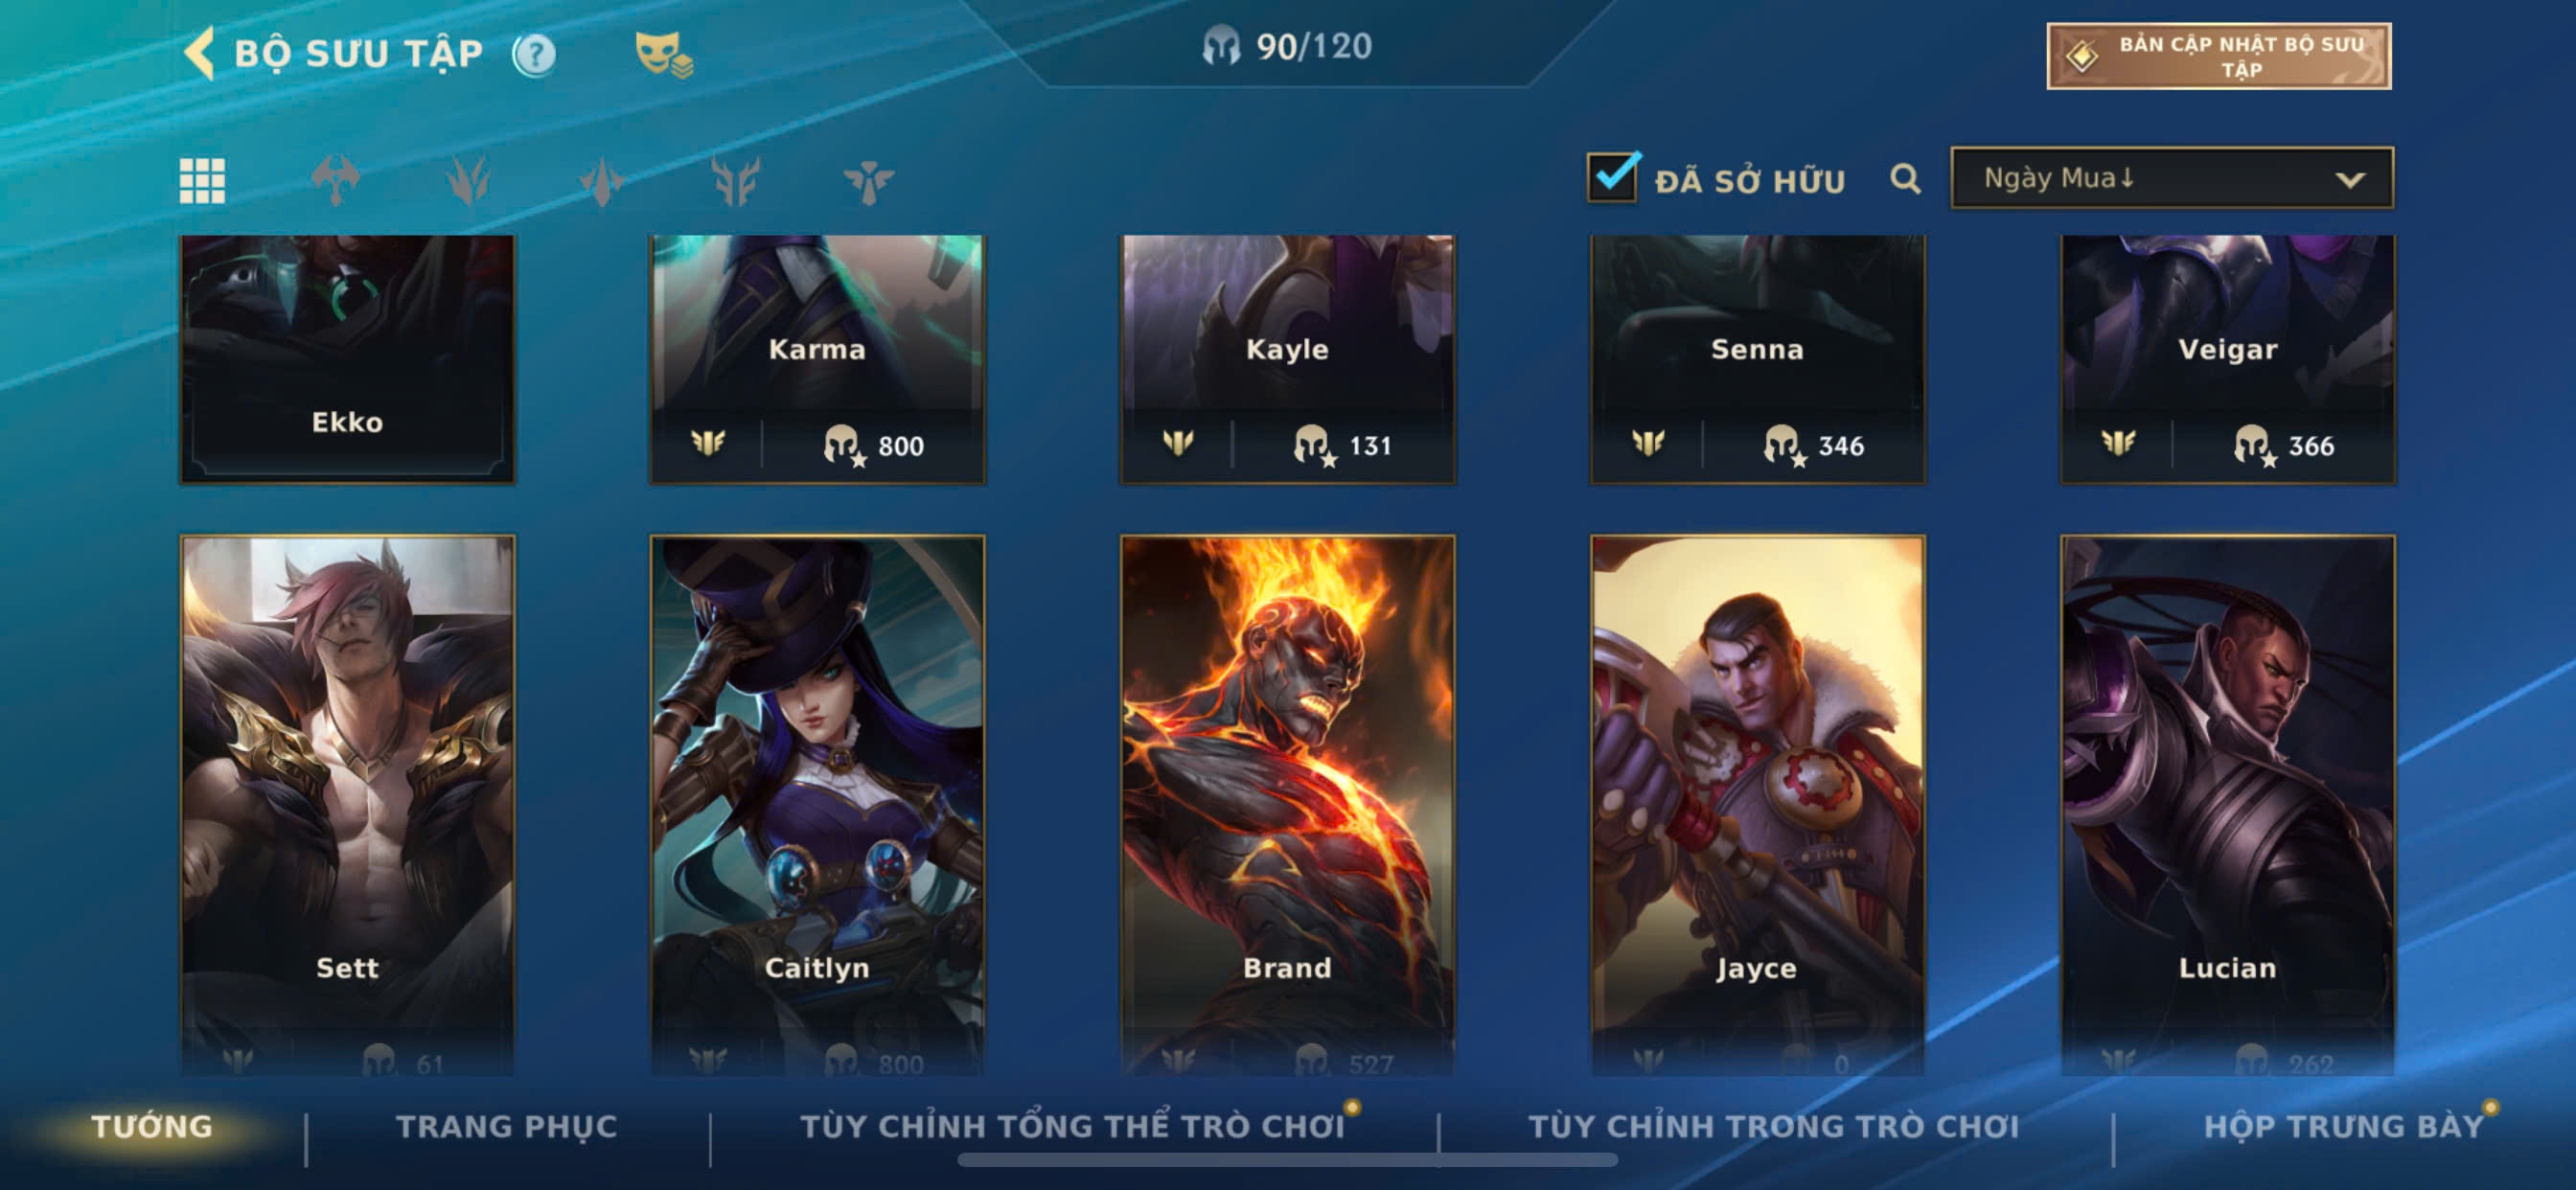Select the all-champions grid filter

pos(202,181)
